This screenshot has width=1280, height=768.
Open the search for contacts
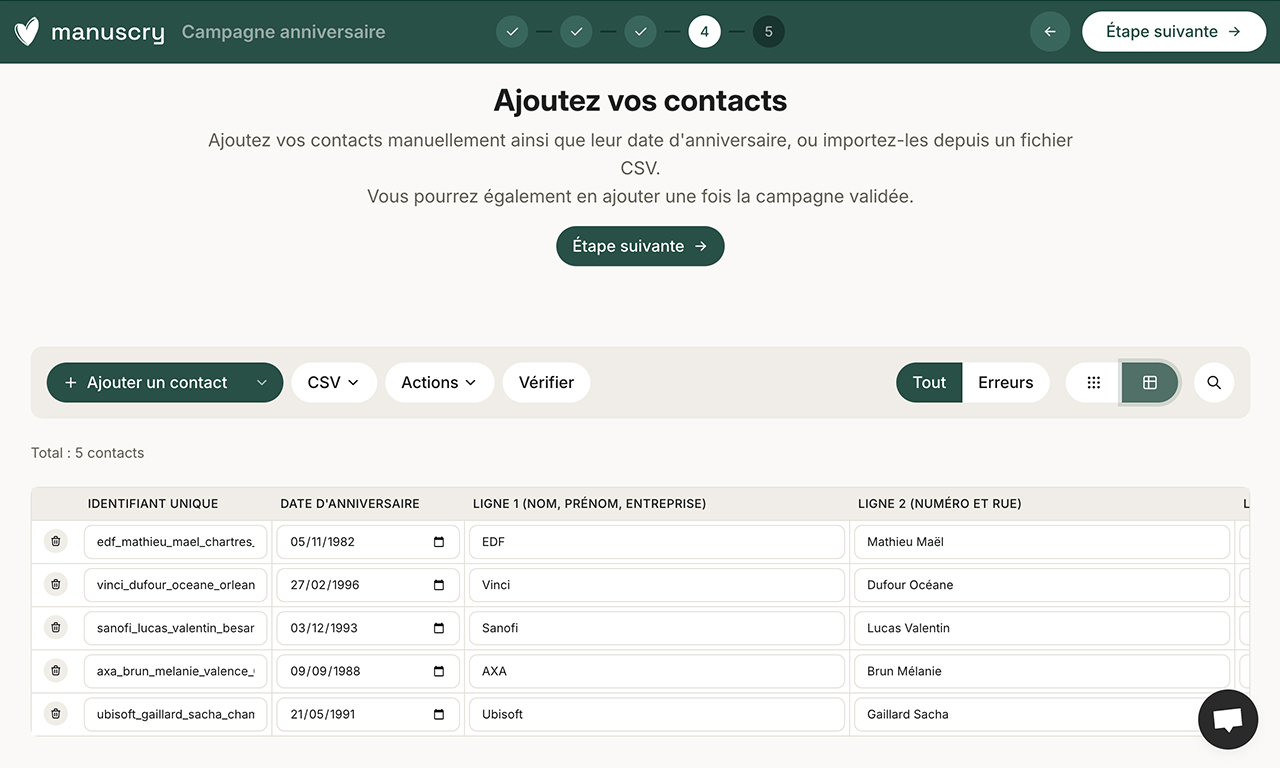[x=1214, y=382]
